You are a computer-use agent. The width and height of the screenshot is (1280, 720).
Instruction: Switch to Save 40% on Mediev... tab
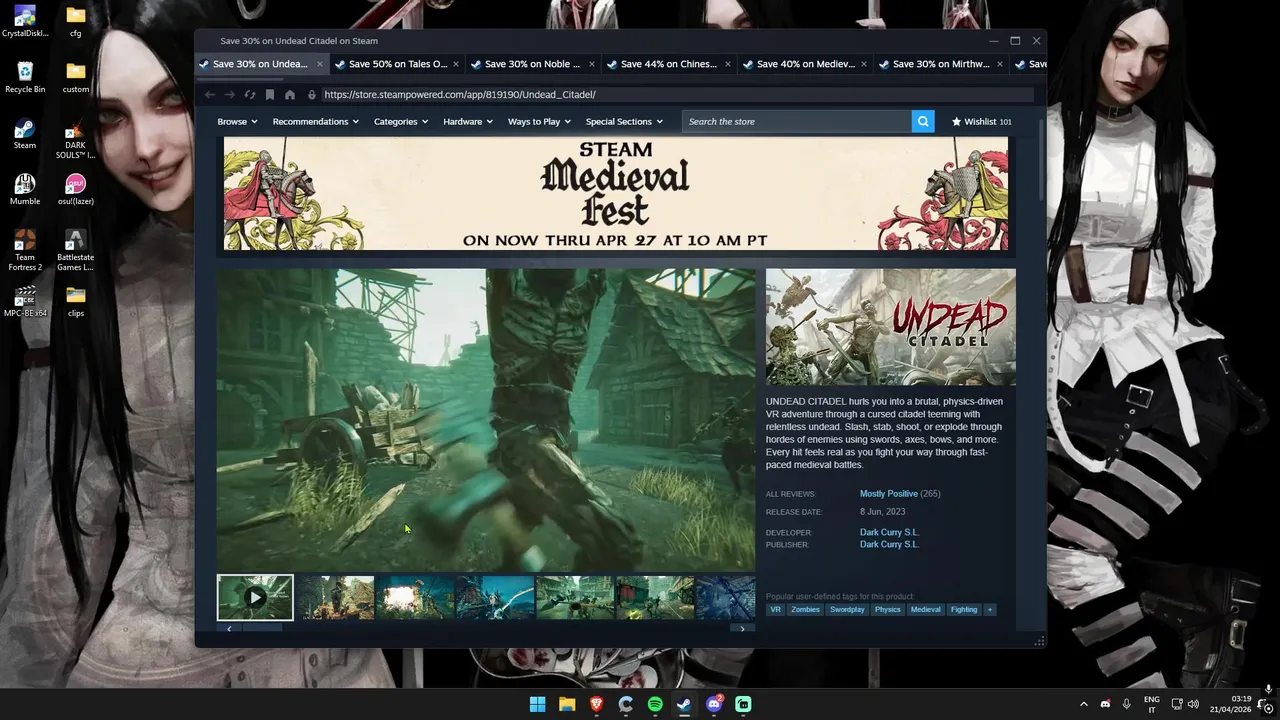coord(805,64)
